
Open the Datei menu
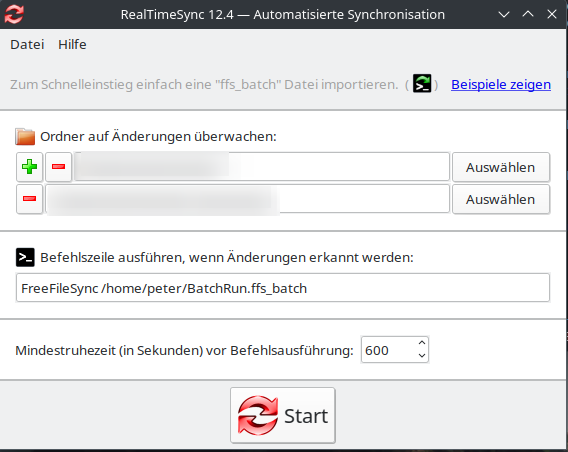pyautogui.click(x=27, y=45)
